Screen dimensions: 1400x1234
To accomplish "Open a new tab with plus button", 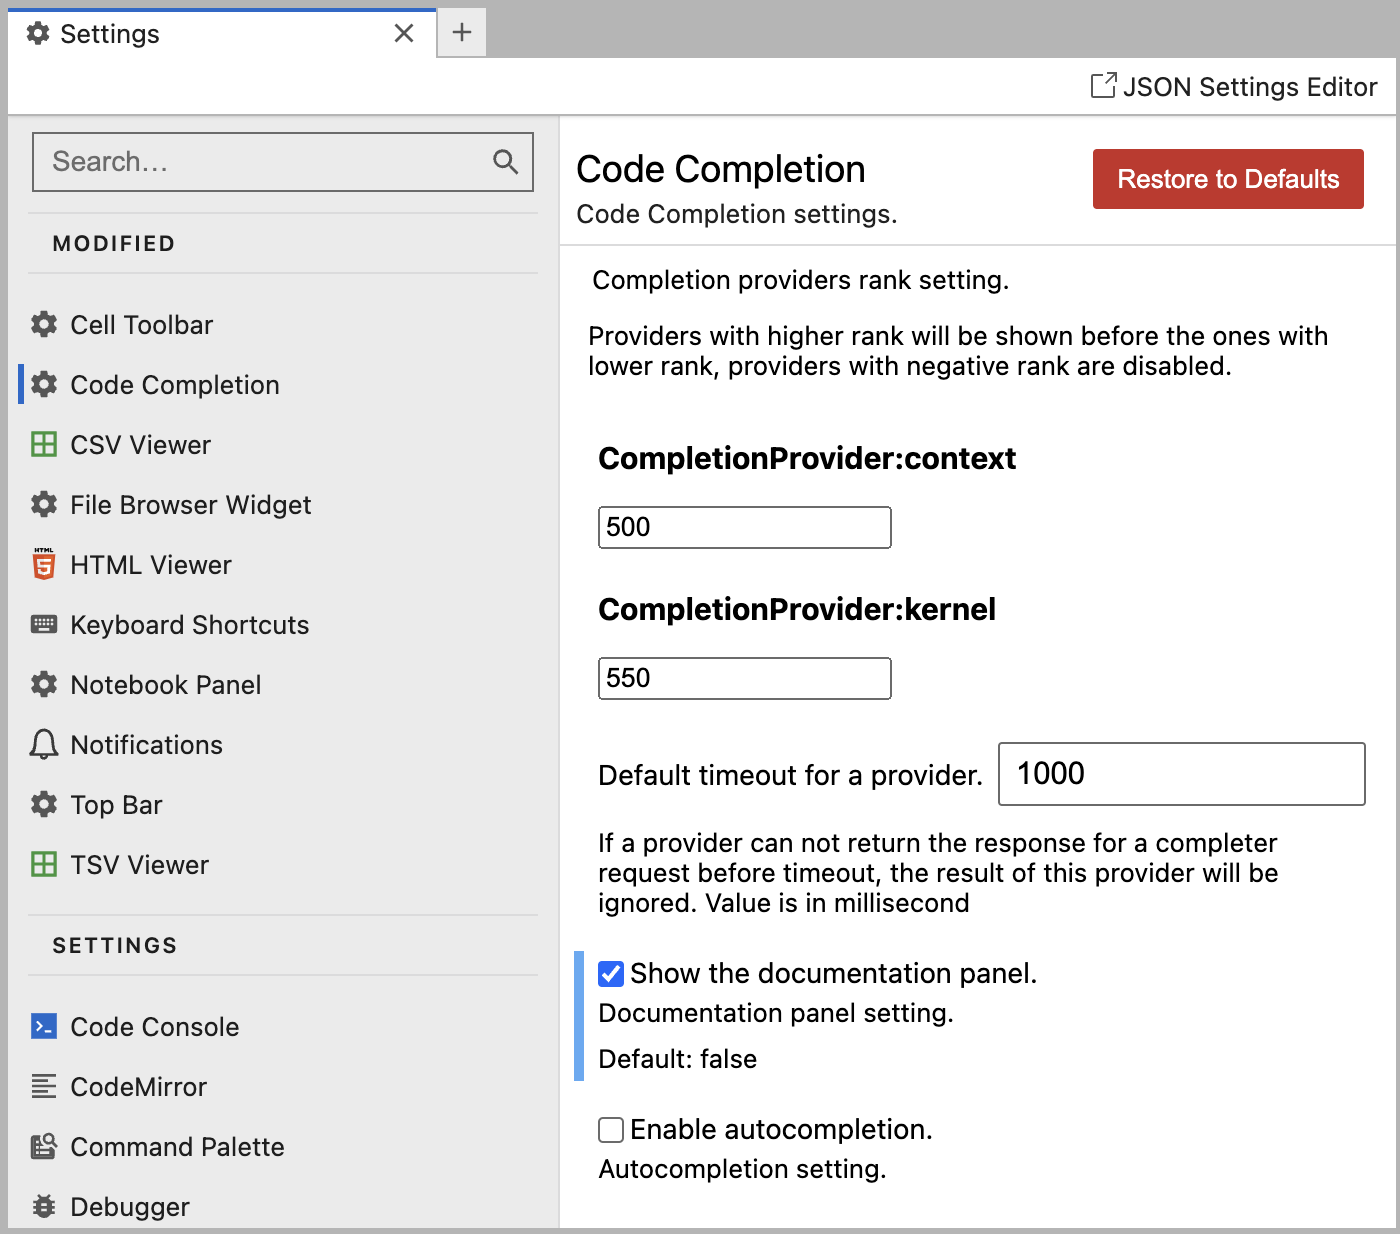I will [x=462, y=33].
